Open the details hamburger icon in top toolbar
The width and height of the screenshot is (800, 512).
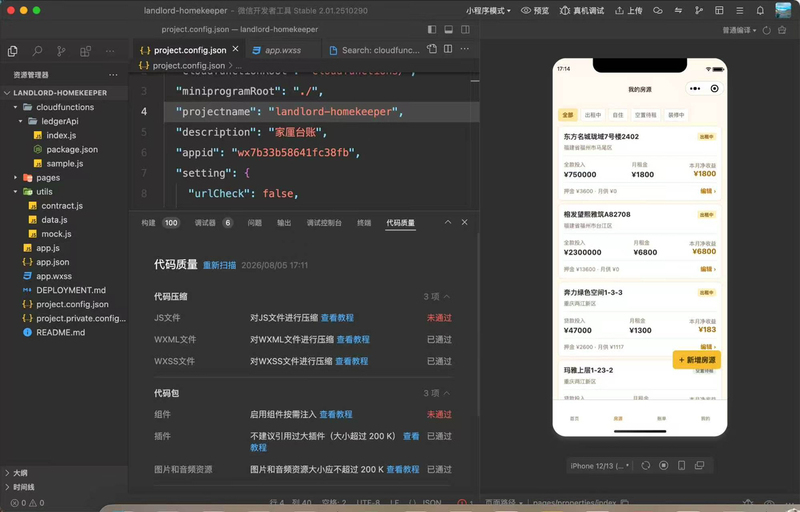coord(739,11)
